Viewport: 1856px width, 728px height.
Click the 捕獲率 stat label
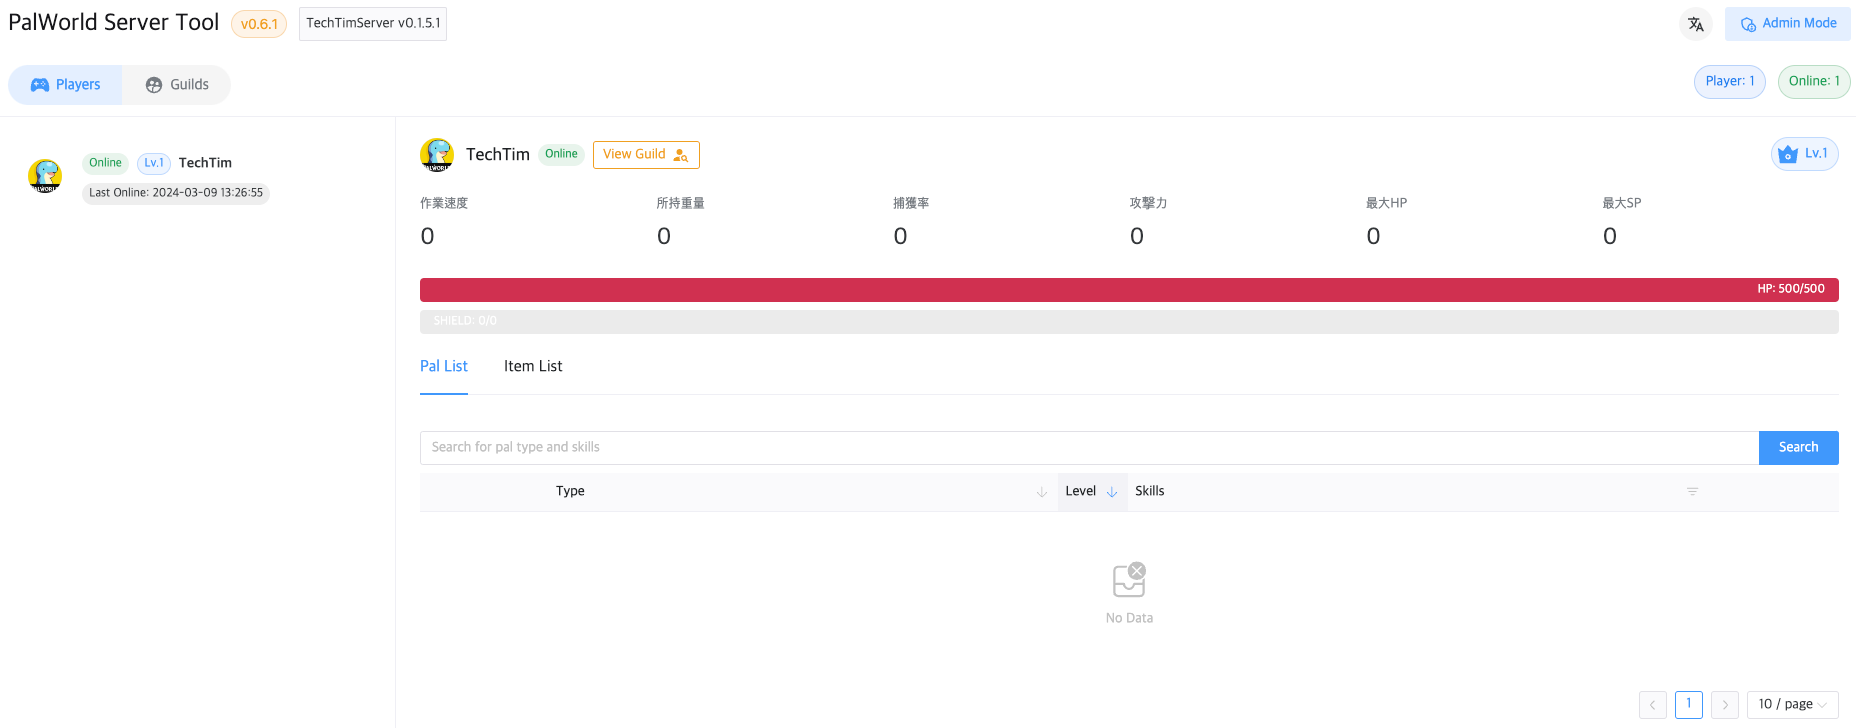pyautogui.click(x=911, y=203)
